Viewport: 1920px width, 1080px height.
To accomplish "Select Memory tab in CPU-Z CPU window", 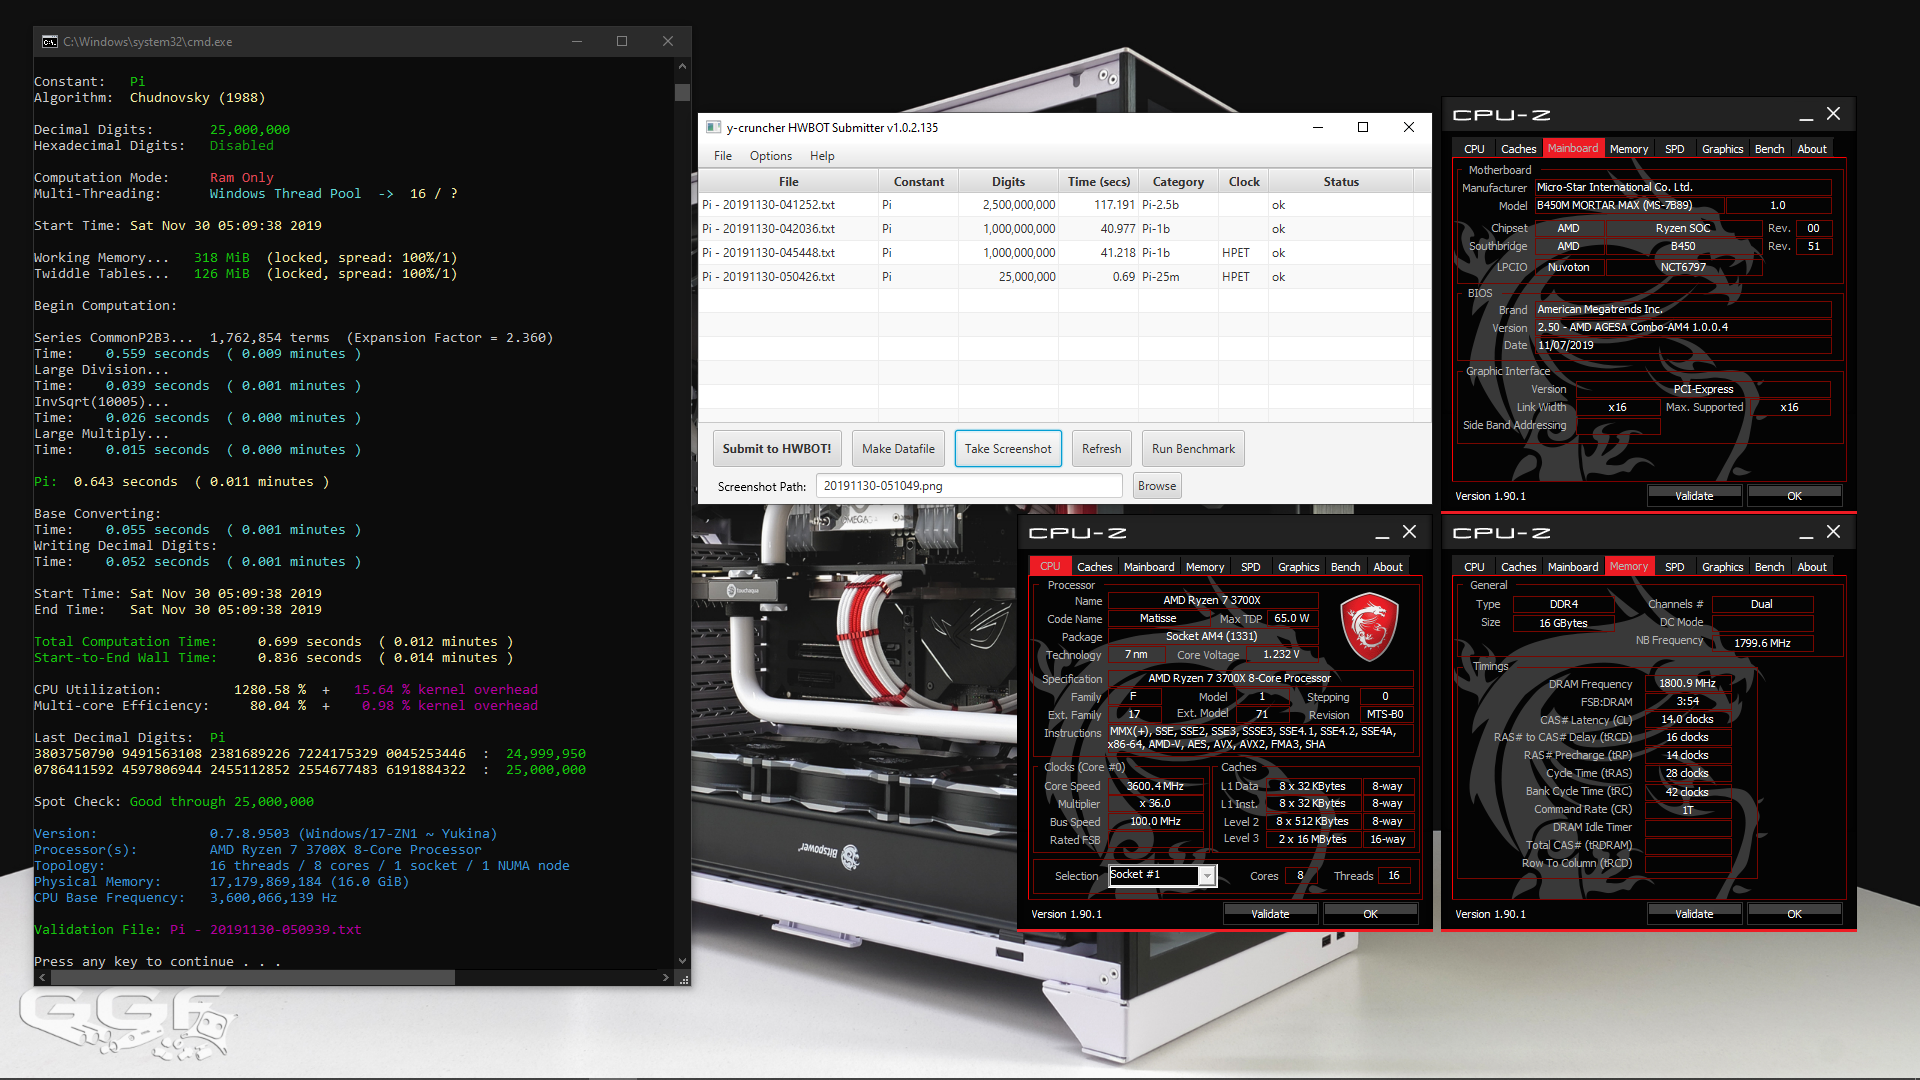I will coord(1204,567).
